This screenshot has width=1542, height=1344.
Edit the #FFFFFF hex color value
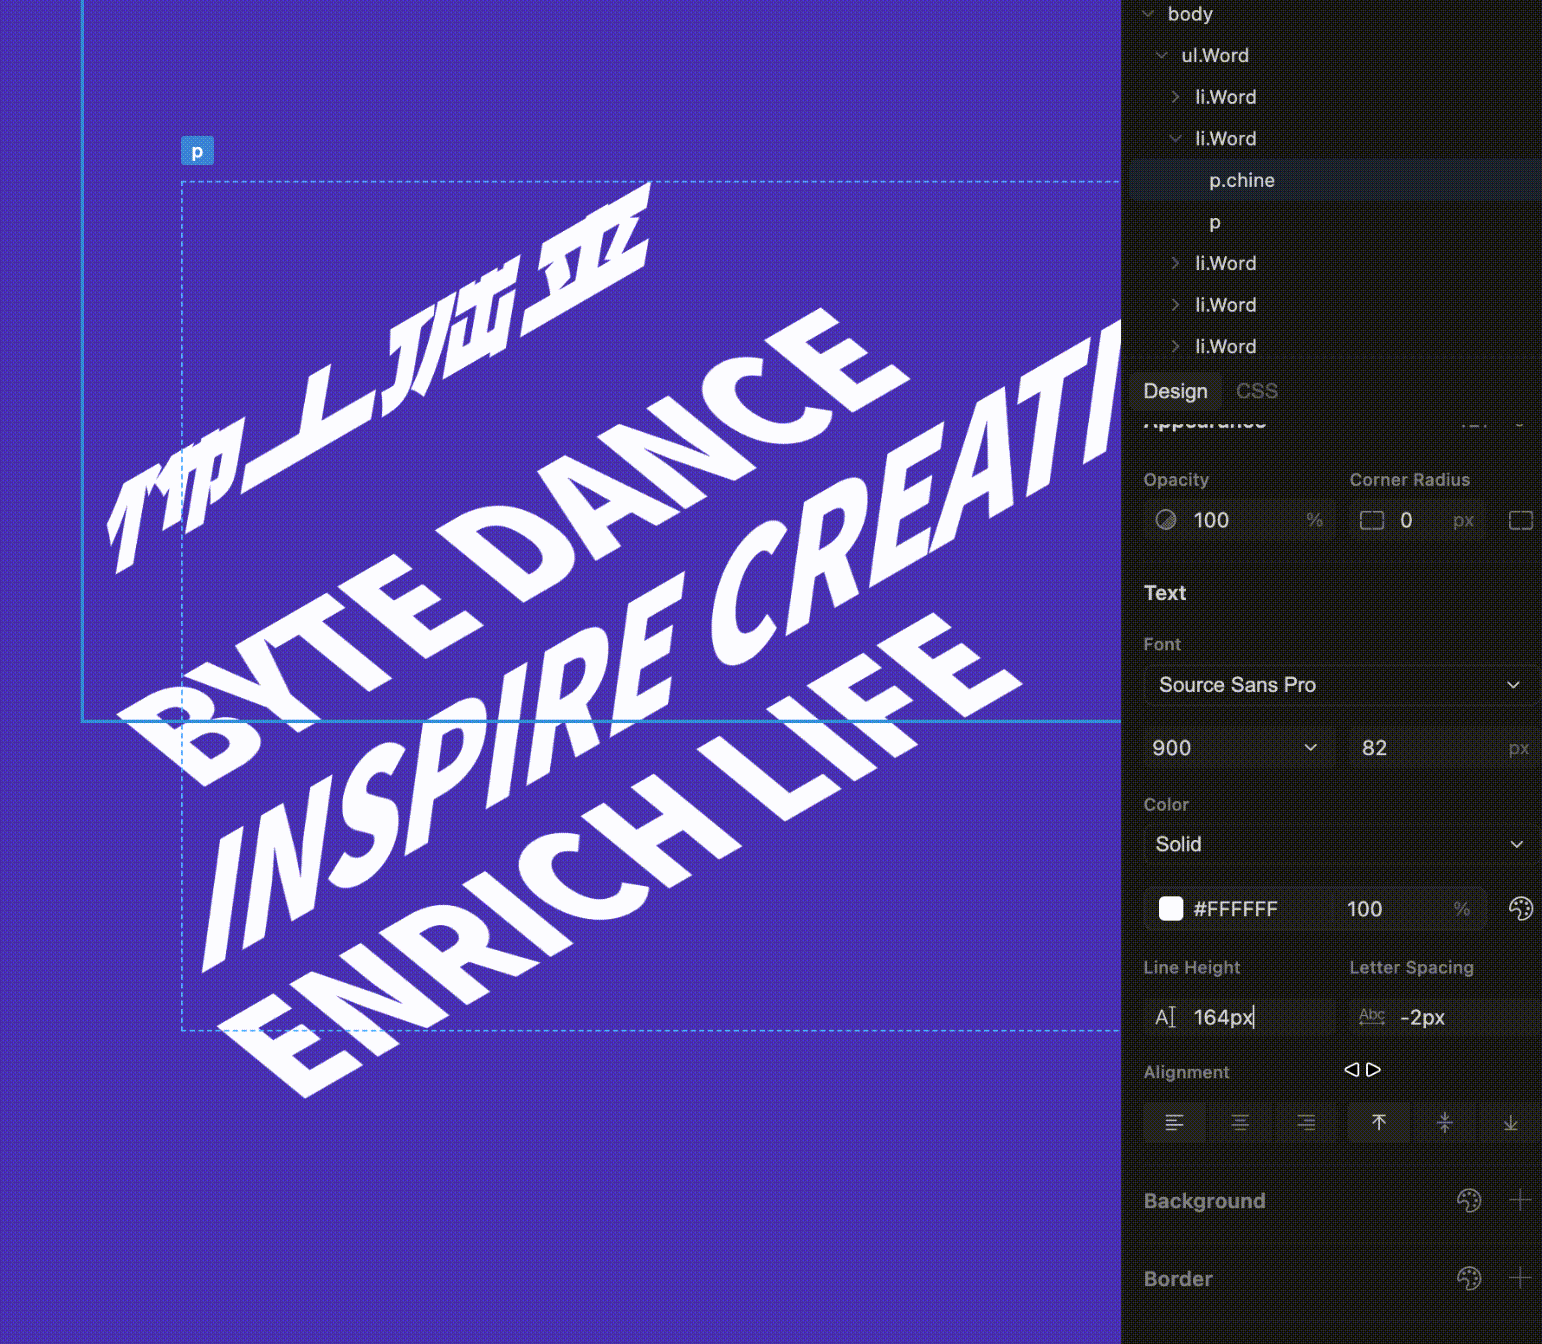click(1236, 909)
